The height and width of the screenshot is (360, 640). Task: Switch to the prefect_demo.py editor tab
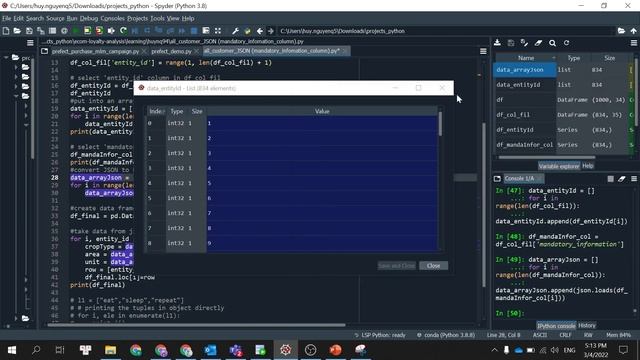(x=171, y=51)
